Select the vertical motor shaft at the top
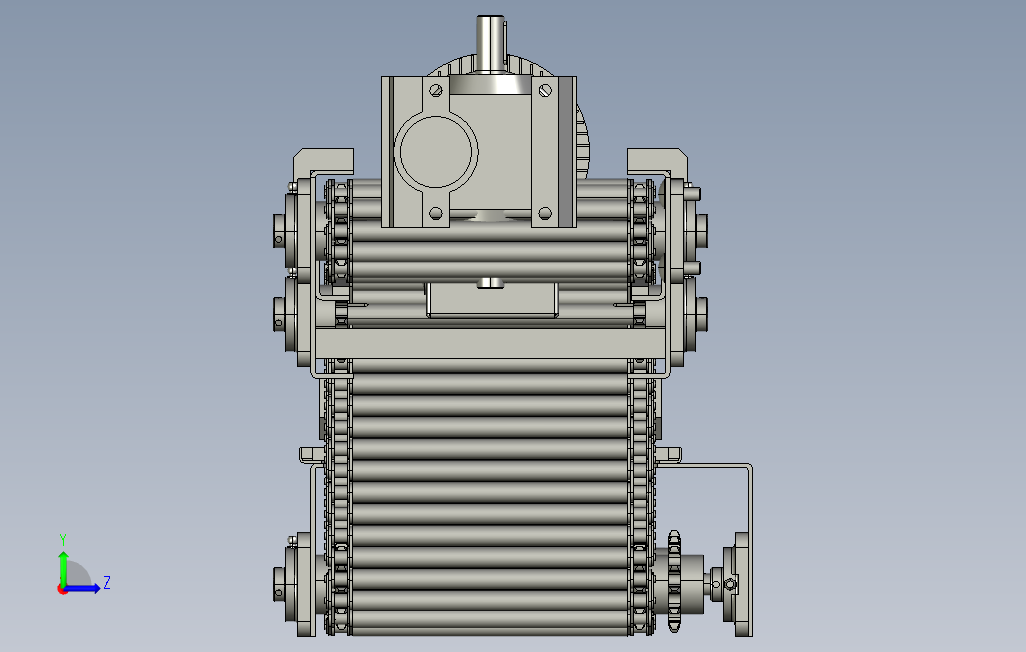This screenshot has width=1026, height=652. click(491, 43)
